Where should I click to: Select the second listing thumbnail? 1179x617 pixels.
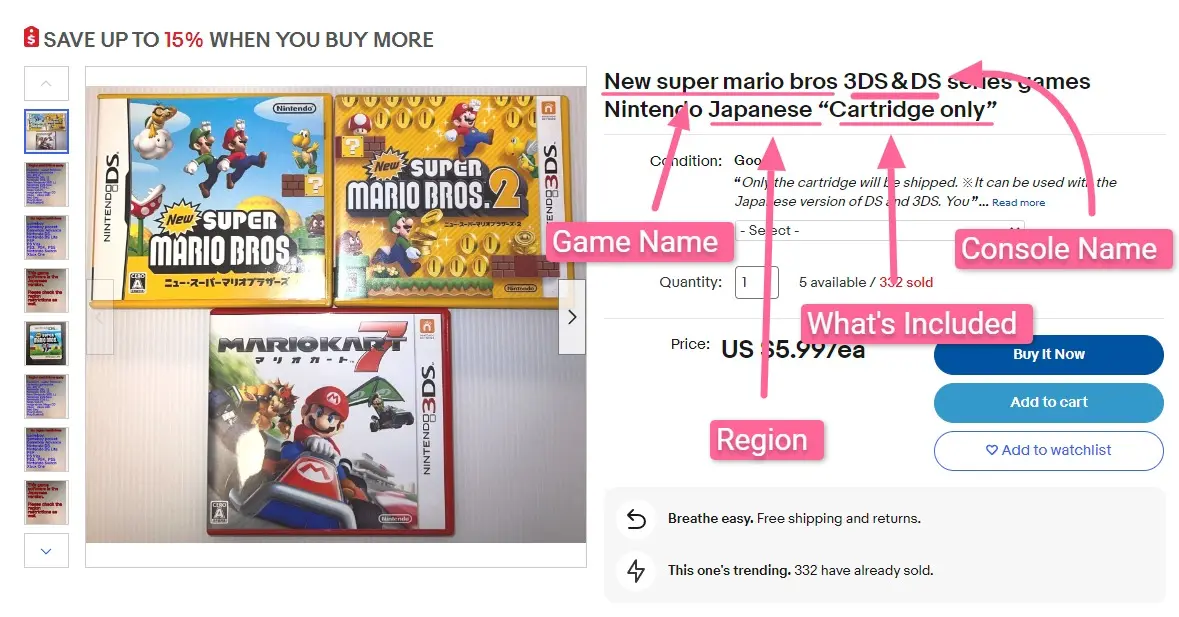pyautogui.click(x=46, y=184)
